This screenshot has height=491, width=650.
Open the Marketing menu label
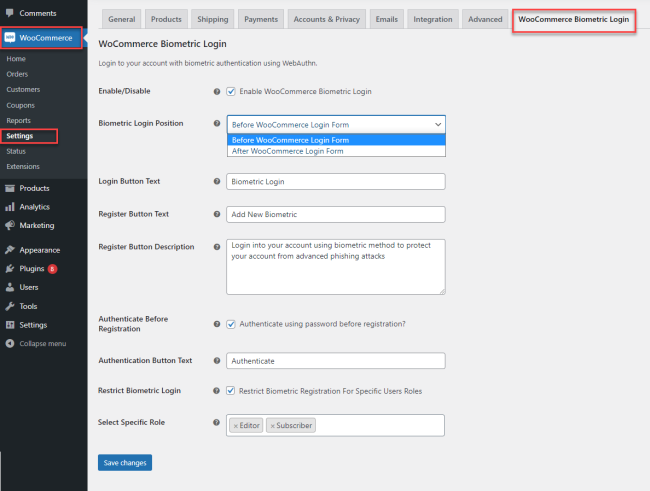[37, 225]
